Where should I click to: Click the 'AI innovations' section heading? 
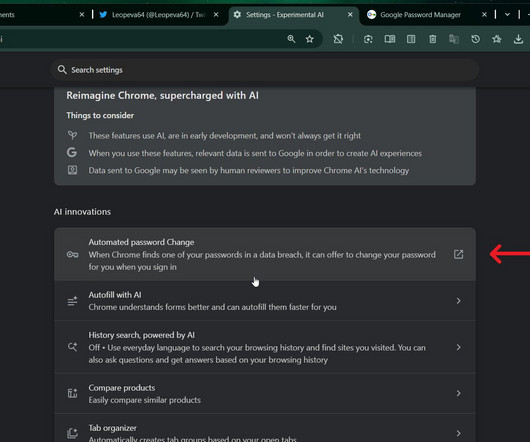(82, 212)
